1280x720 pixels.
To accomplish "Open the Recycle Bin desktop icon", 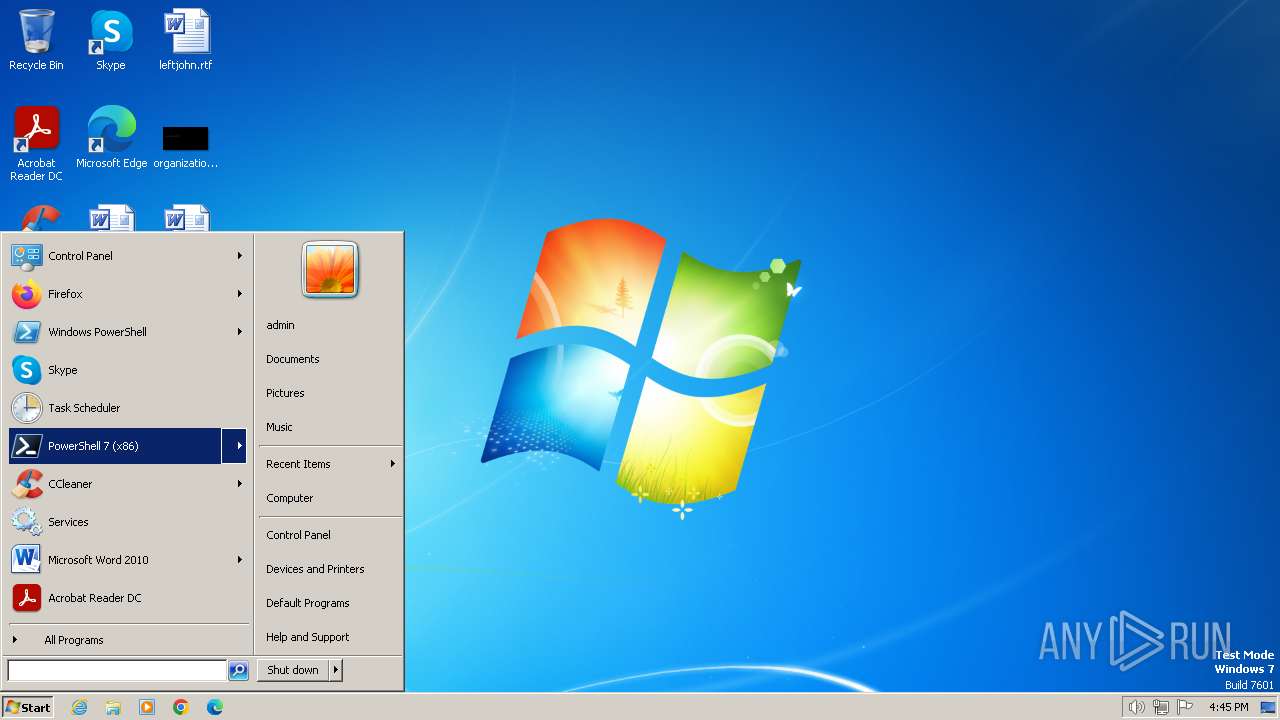I will pos(36,40).
